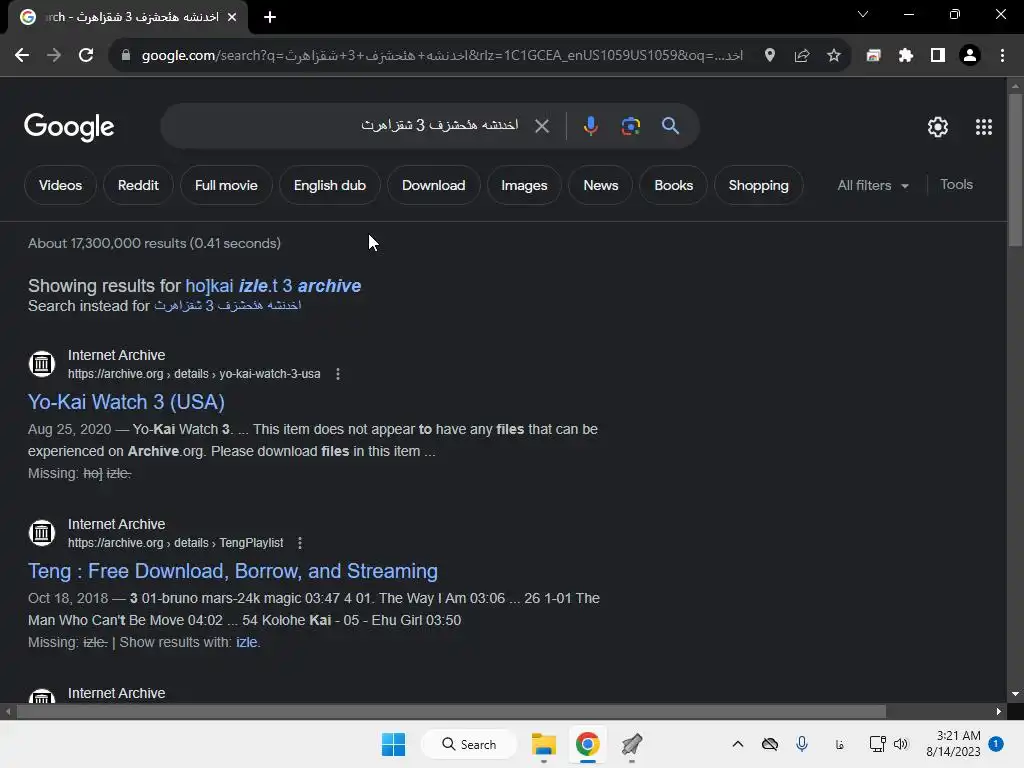Click the vertical scrollbar thumb
The height and width of the screenshot is (768, 1024).
1015,170
